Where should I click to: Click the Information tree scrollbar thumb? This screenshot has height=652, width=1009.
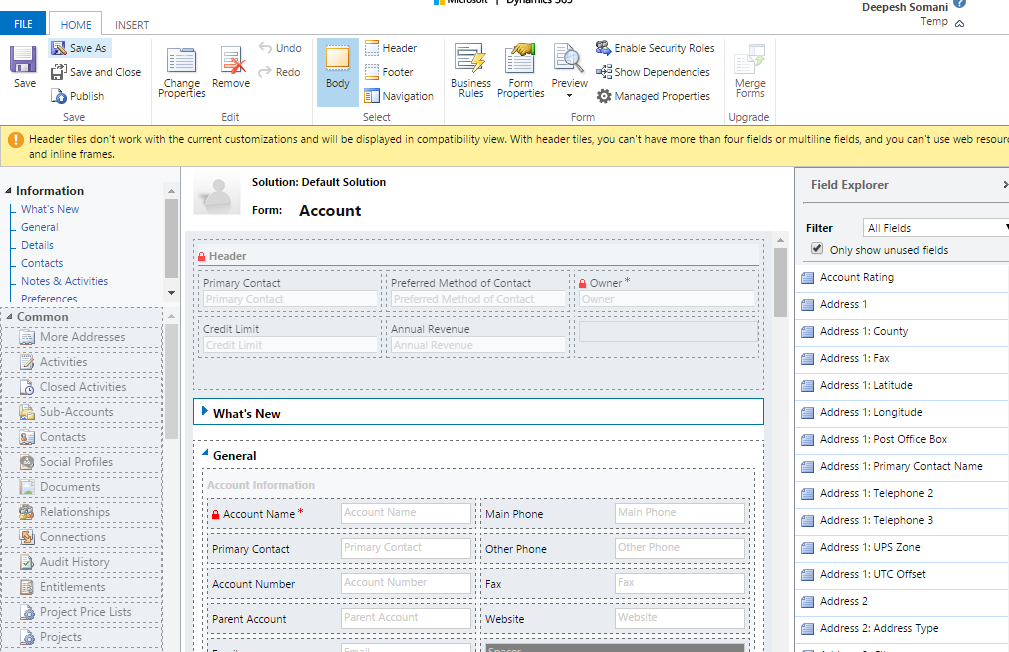point(171,238)
